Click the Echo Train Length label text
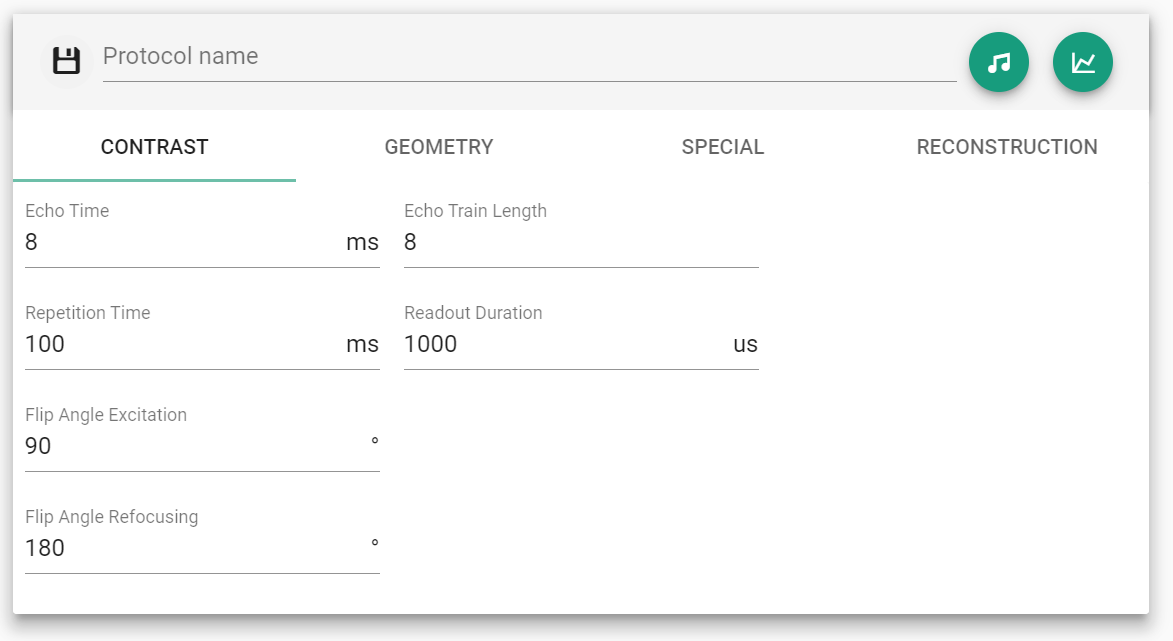The height and width of the screenshot is (641, 1173). tap(475, 211)
